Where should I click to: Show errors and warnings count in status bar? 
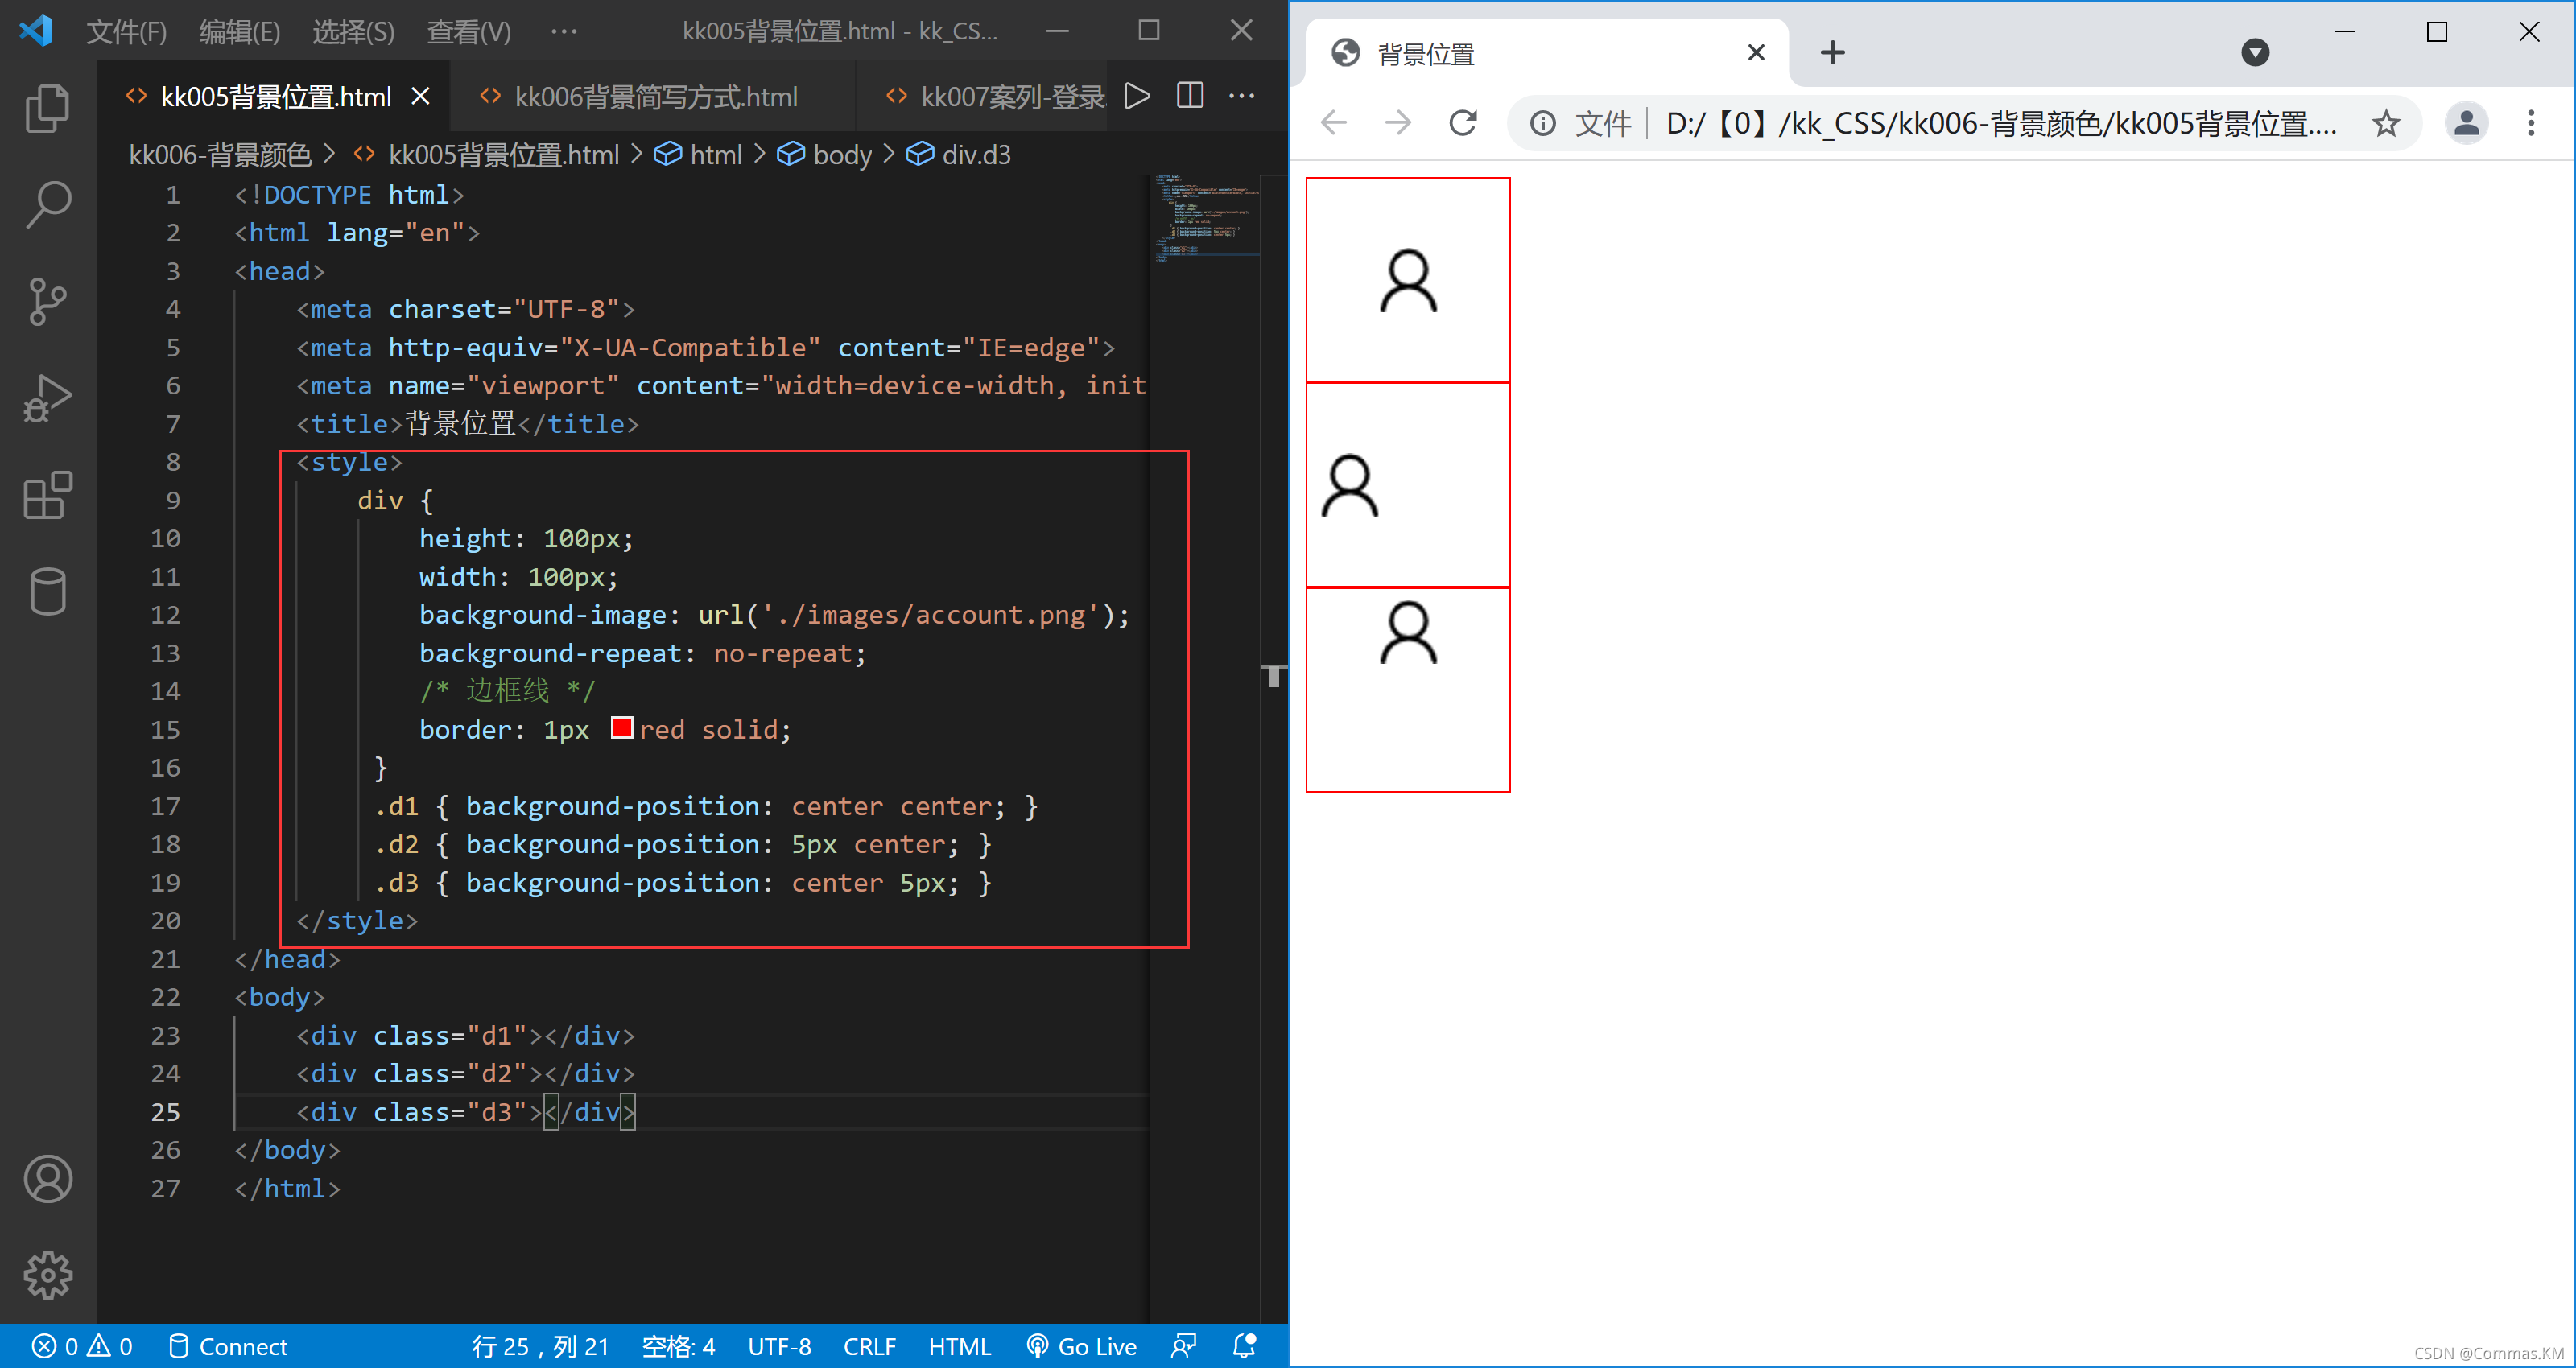(x=83, y=1347)
